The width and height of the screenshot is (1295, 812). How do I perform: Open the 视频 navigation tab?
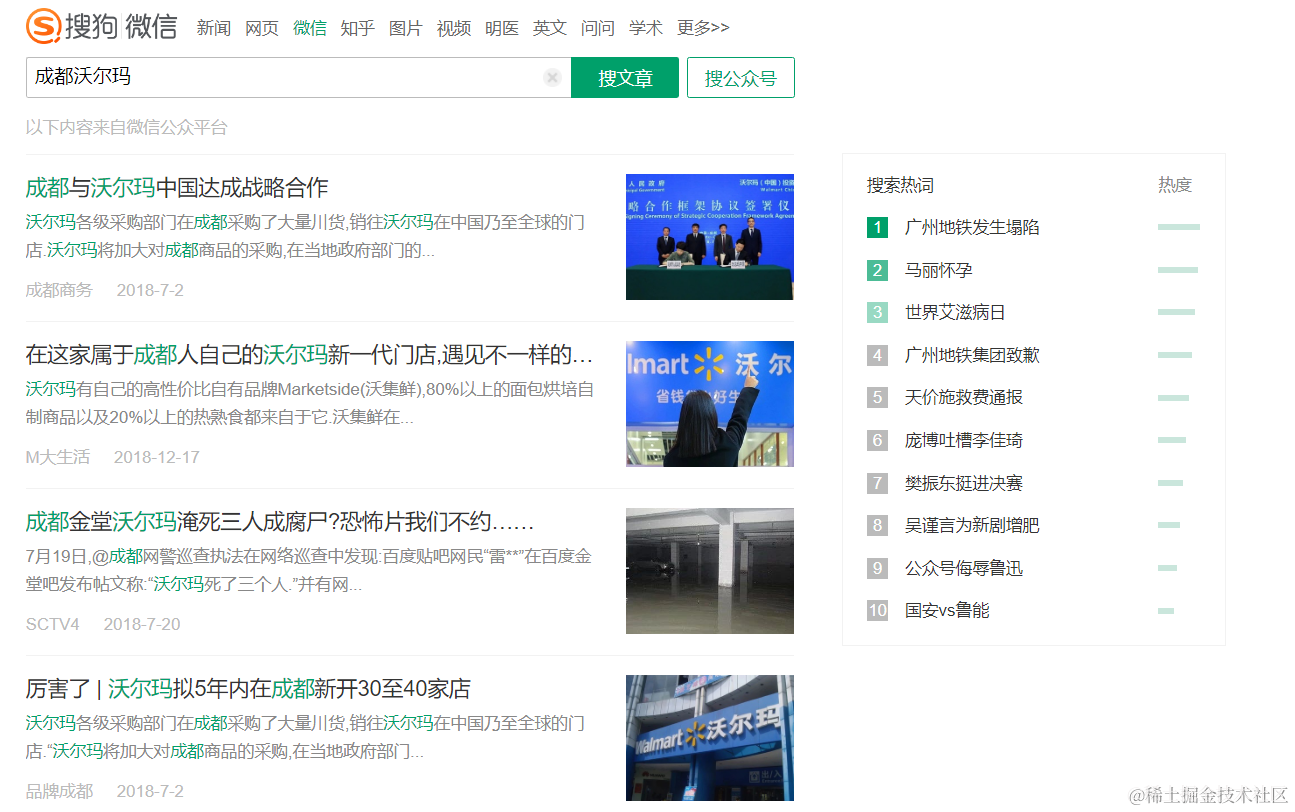point(454,28)
